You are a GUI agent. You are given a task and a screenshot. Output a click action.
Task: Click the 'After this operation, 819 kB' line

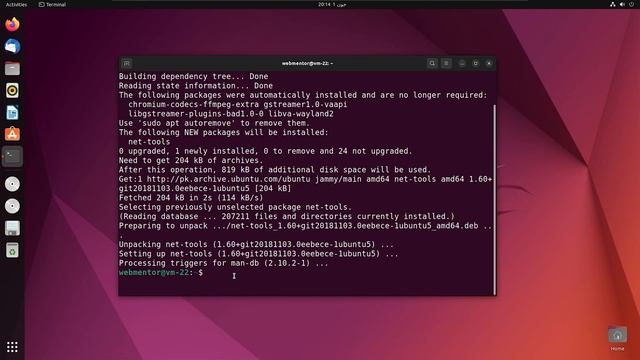click(x=275, y=170)
